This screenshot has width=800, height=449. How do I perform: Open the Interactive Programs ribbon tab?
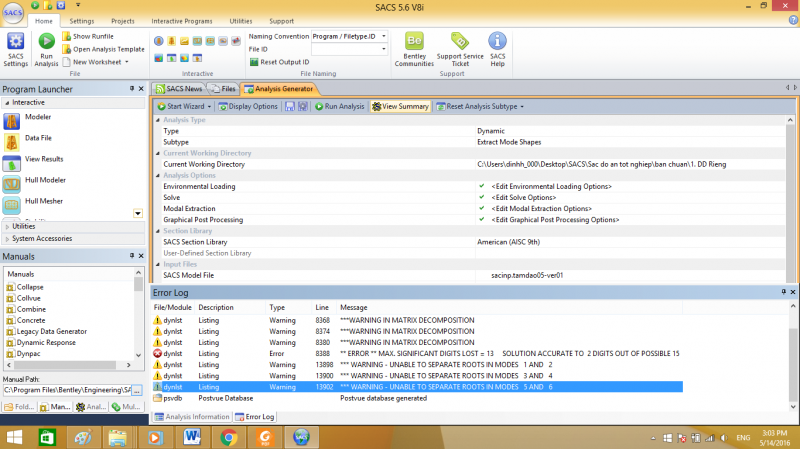182,21
